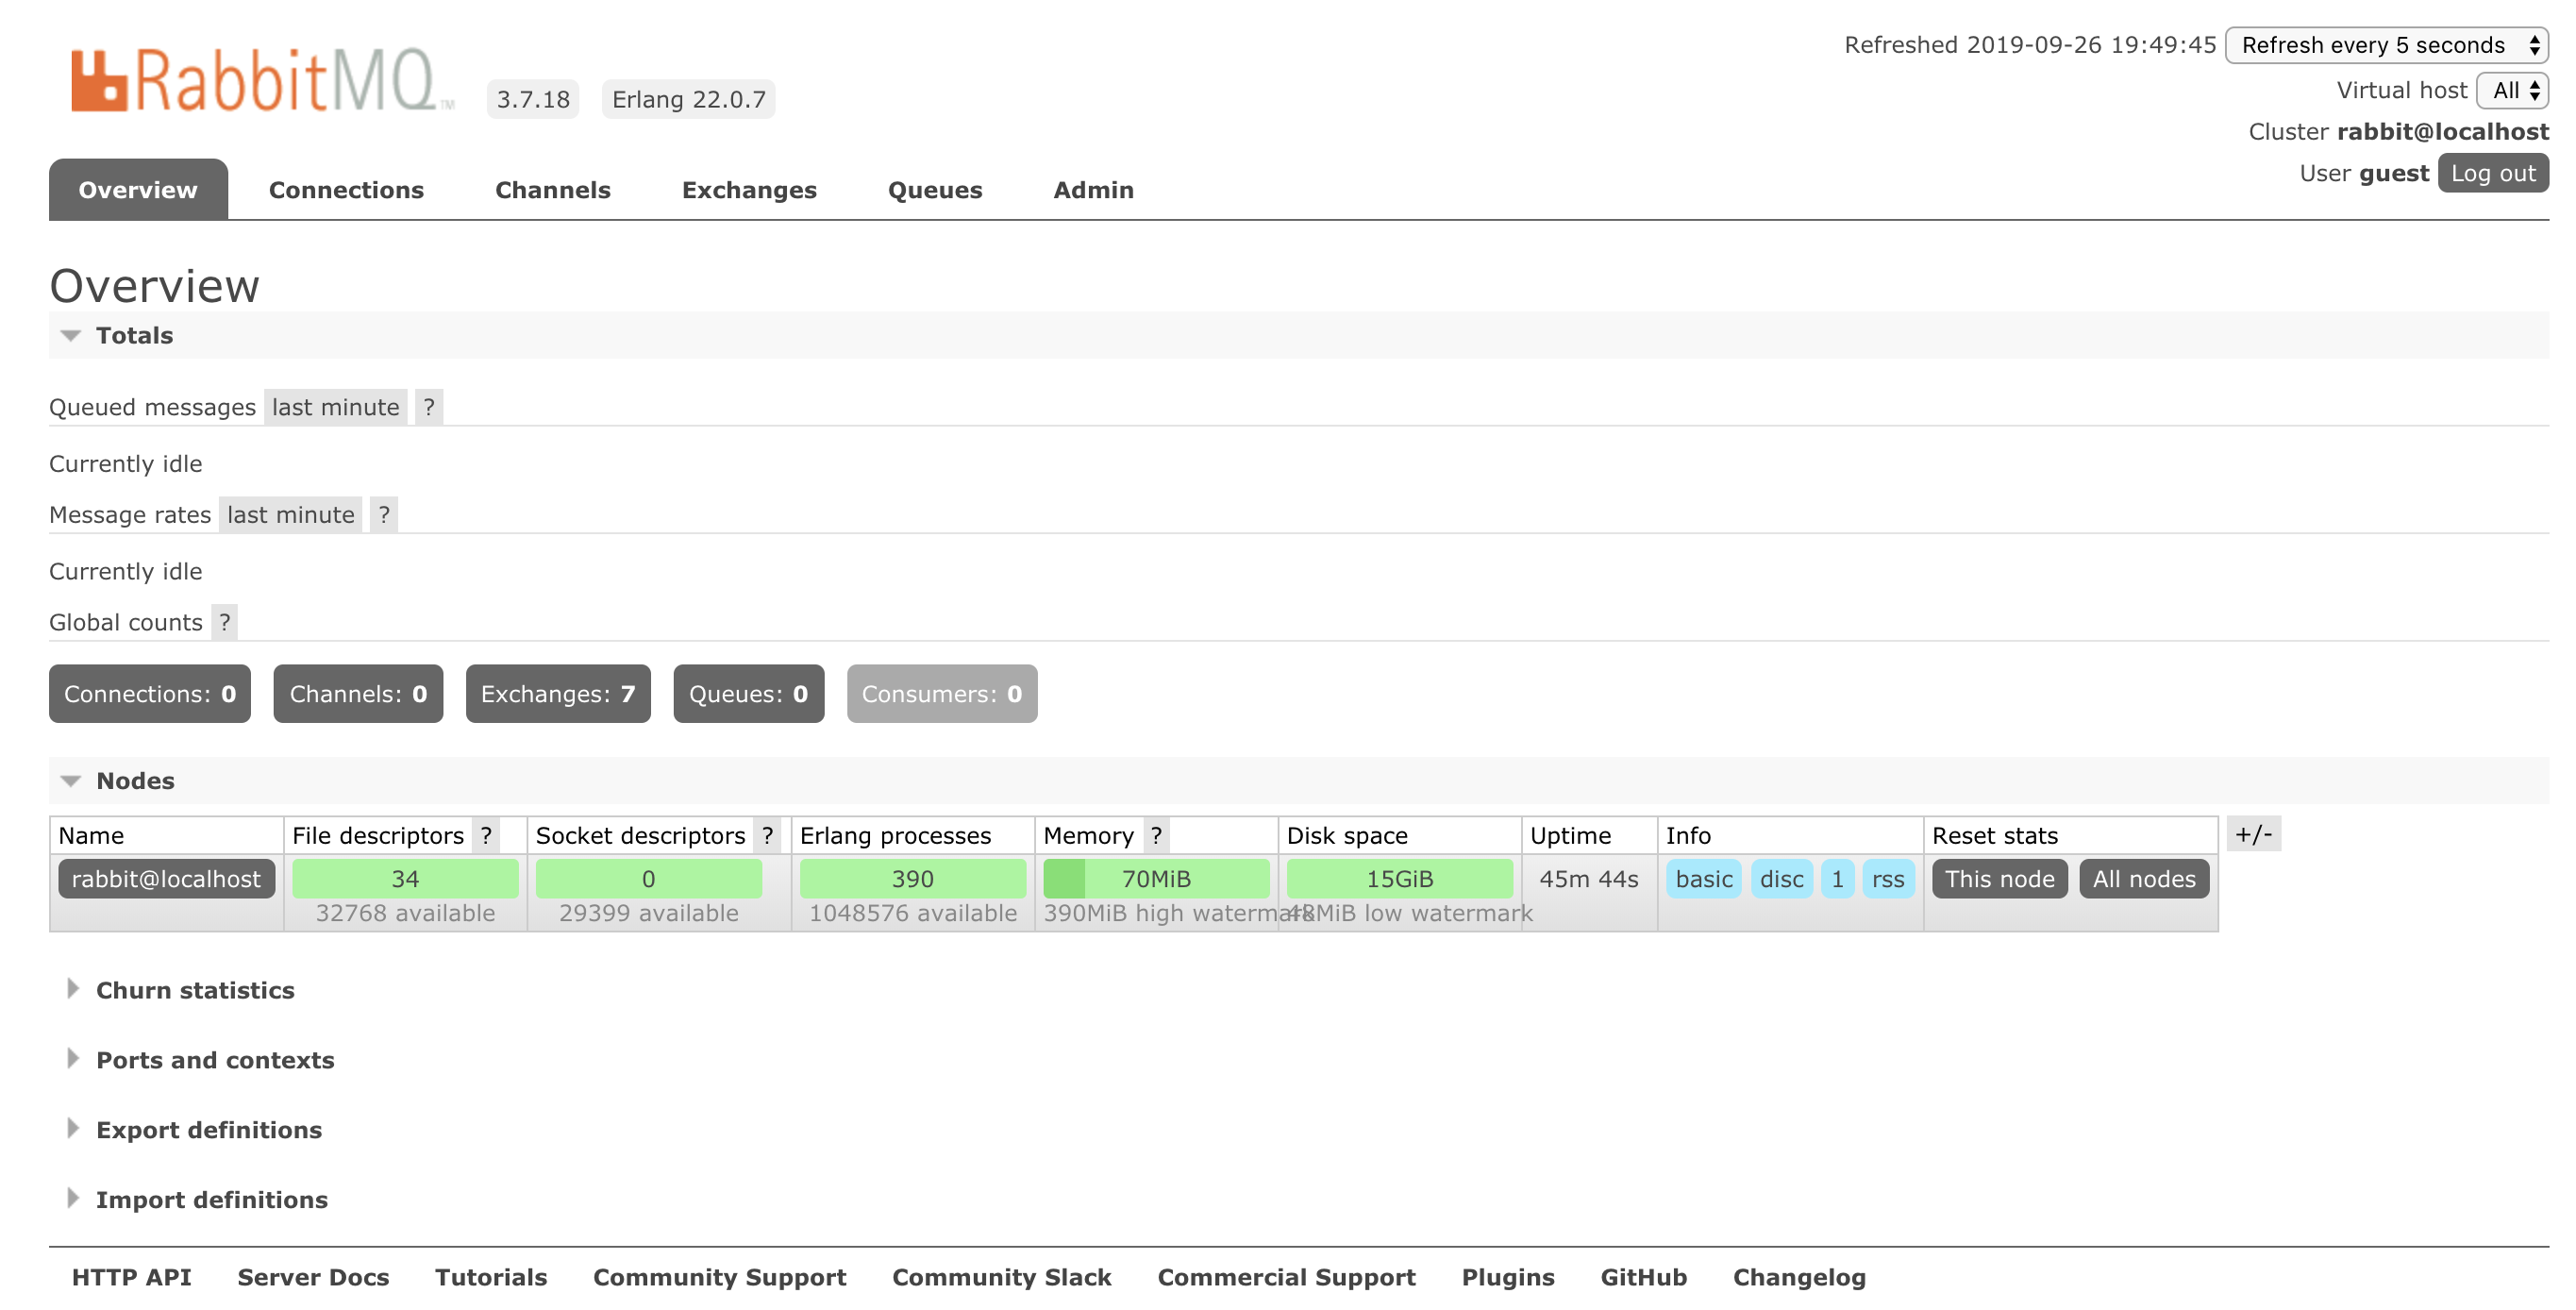Image resolution: width=2576 pixels, height=1310 pixels.
Task: Click 'This node' reset stats button
Action: point(2000,879)
